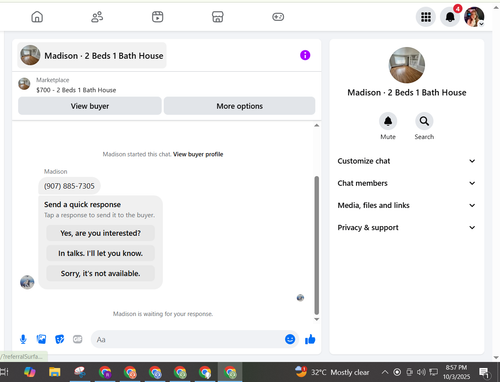Viewport: 500px width, 382px height.
Task: Choose a sticker with the sticker icon
Action: pyautogui.click(x=59, y=339)
